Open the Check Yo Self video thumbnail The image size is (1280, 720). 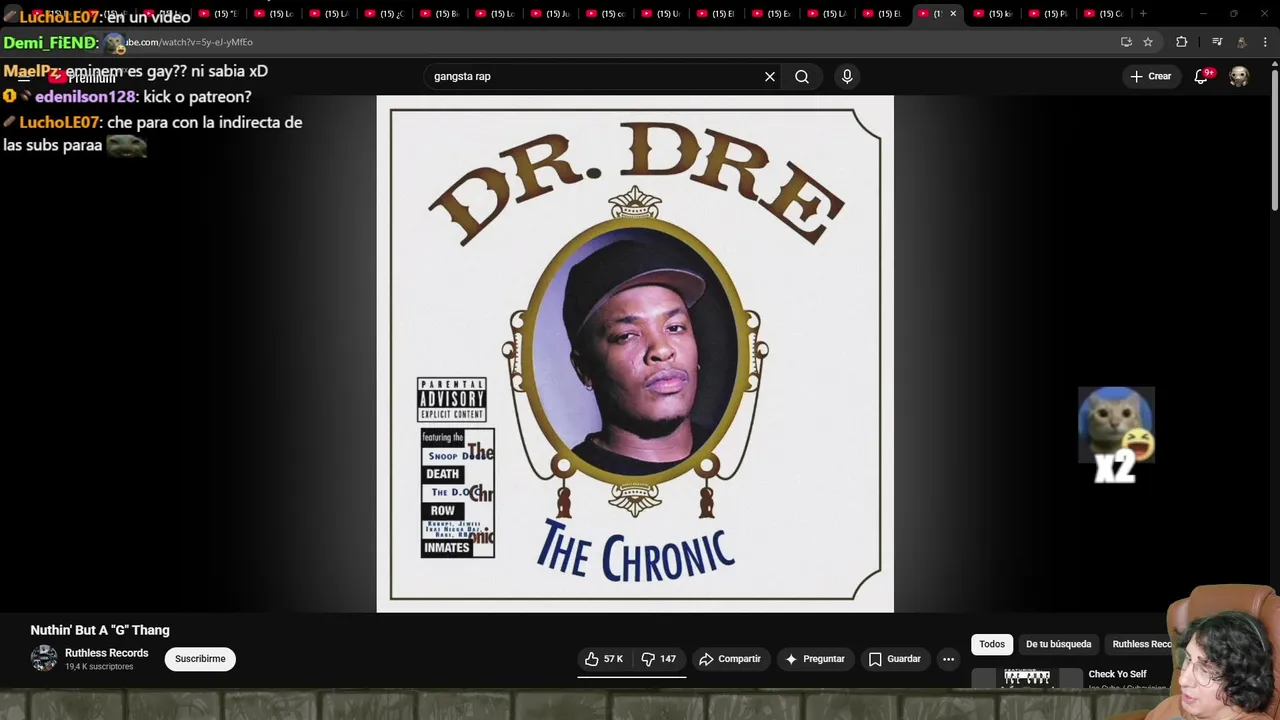(1026, 679)
